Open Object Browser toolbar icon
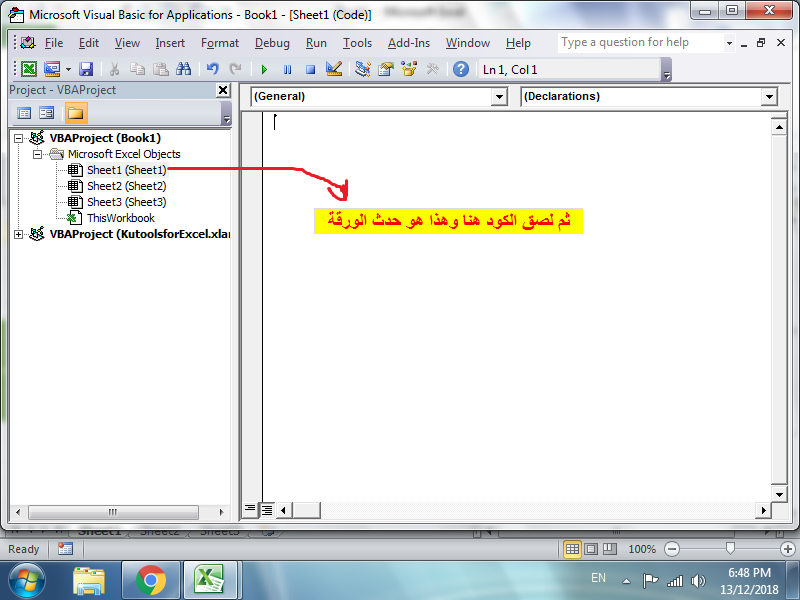 [x=409, y=69]
